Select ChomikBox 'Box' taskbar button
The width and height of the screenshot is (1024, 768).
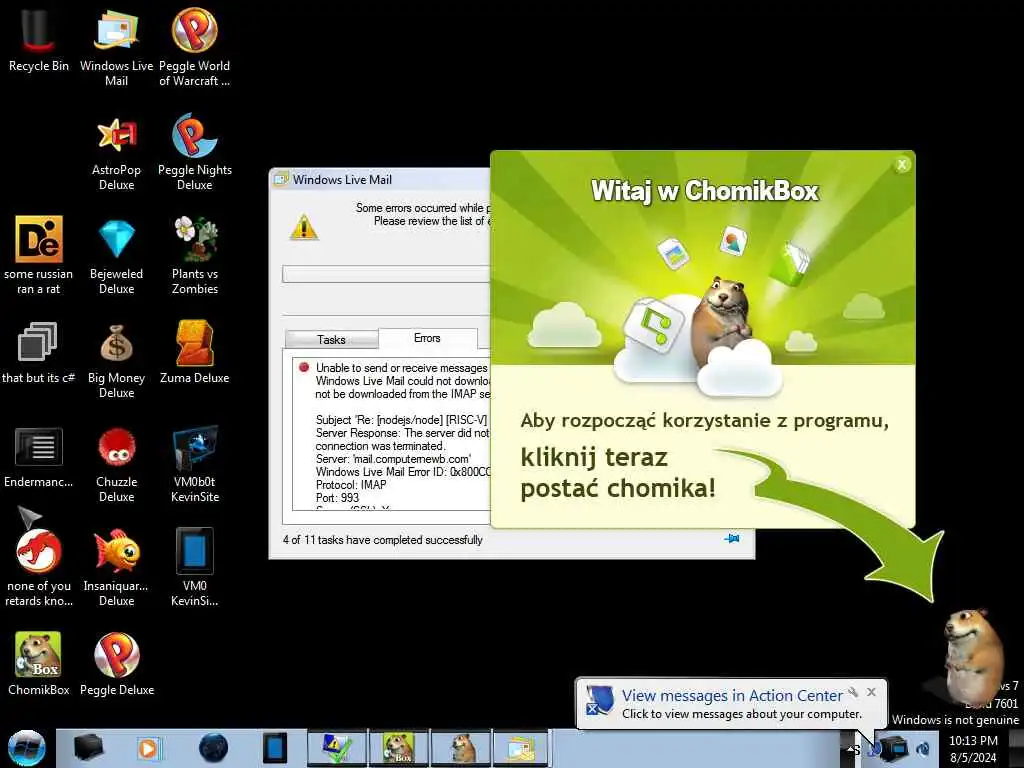coord(398,748)
